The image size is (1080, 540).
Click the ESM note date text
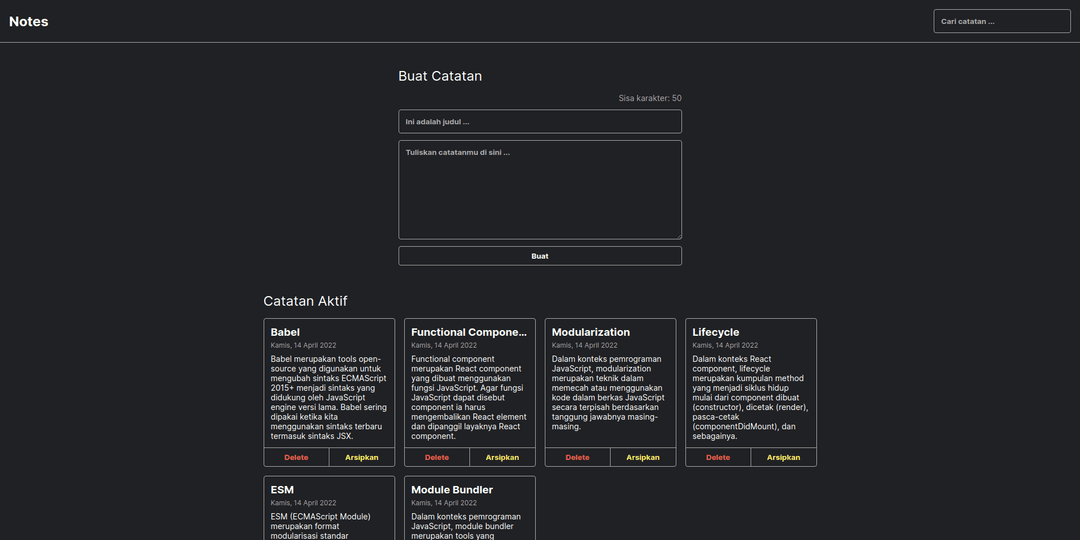click(303, 503)
